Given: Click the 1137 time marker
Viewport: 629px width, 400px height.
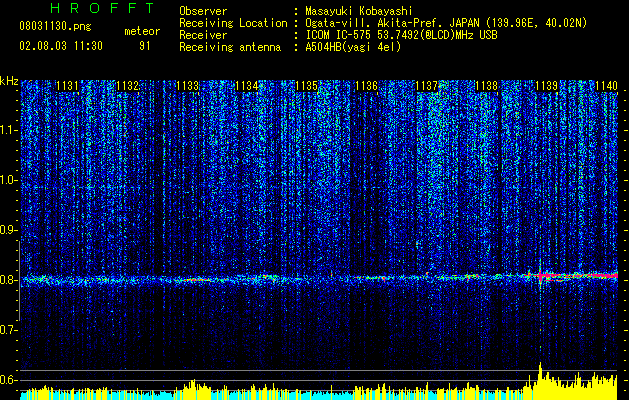Looking at the screenshot, I should (x=426, y=86).
